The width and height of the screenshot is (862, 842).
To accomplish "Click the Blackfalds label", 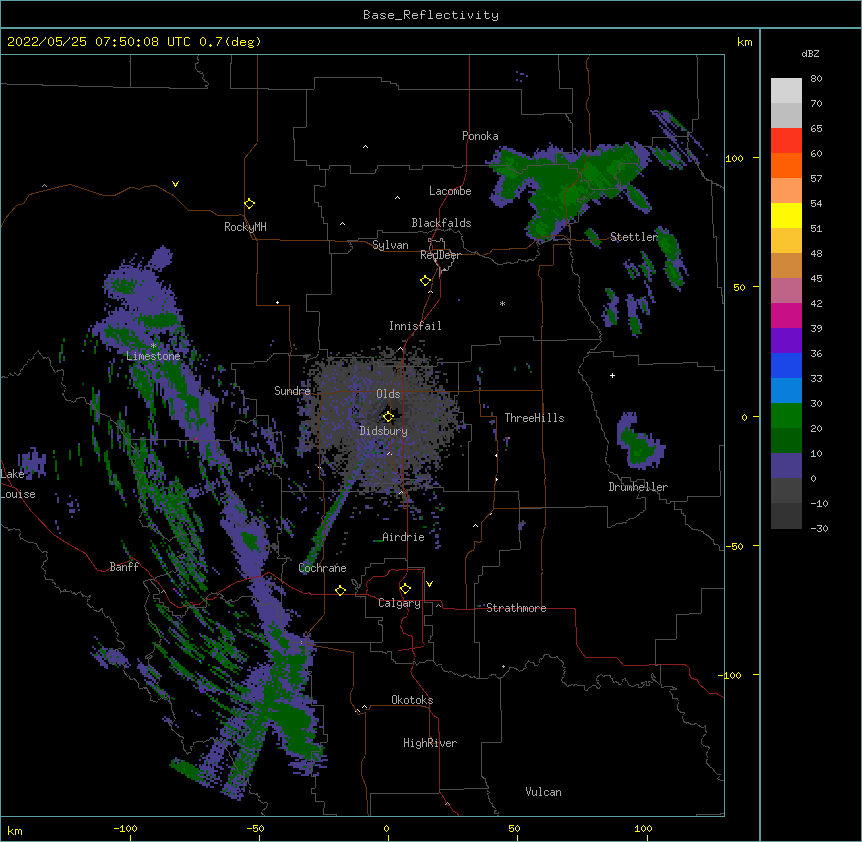I will click(441, 223).
